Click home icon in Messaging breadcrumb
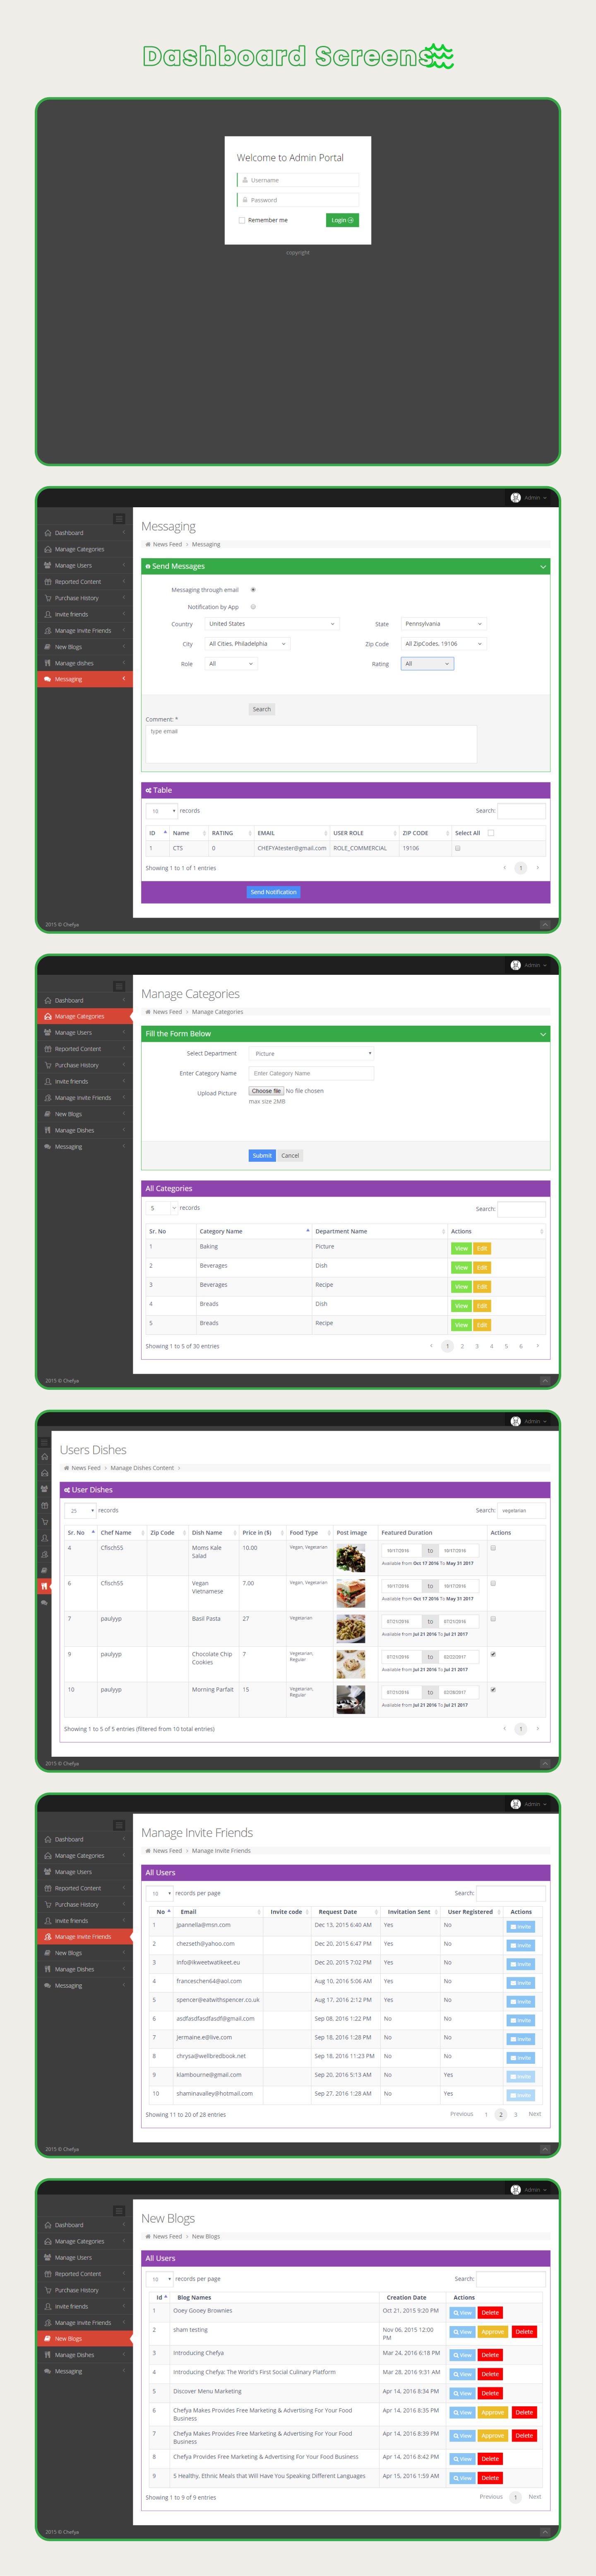The image size is (596, 2576). (148, 545)
